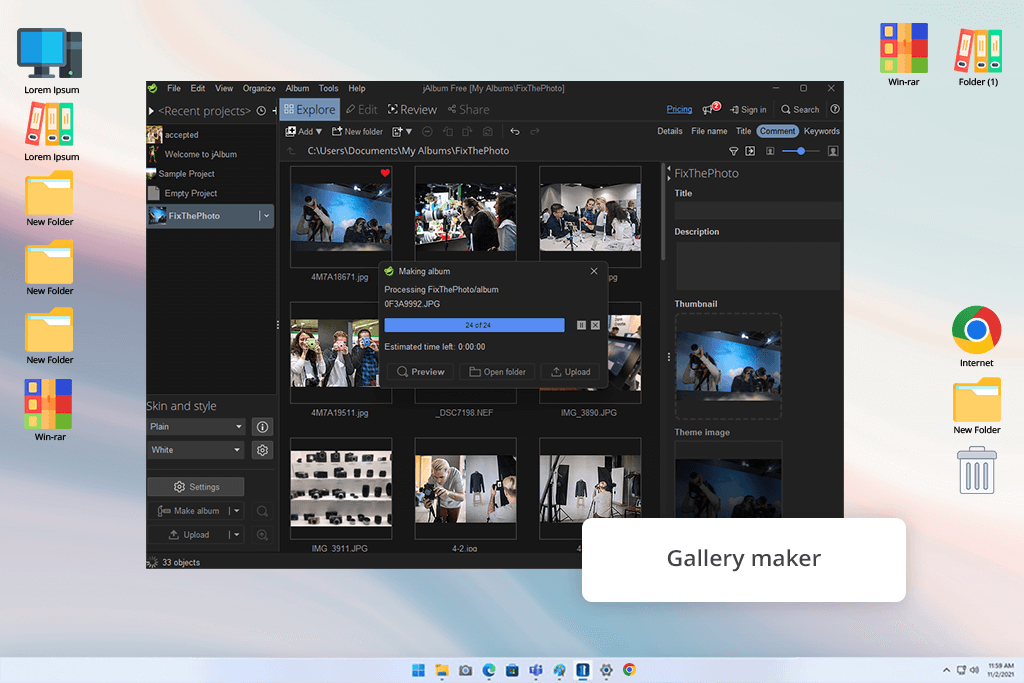Open the recent projects history clock icon

(261, 111)
